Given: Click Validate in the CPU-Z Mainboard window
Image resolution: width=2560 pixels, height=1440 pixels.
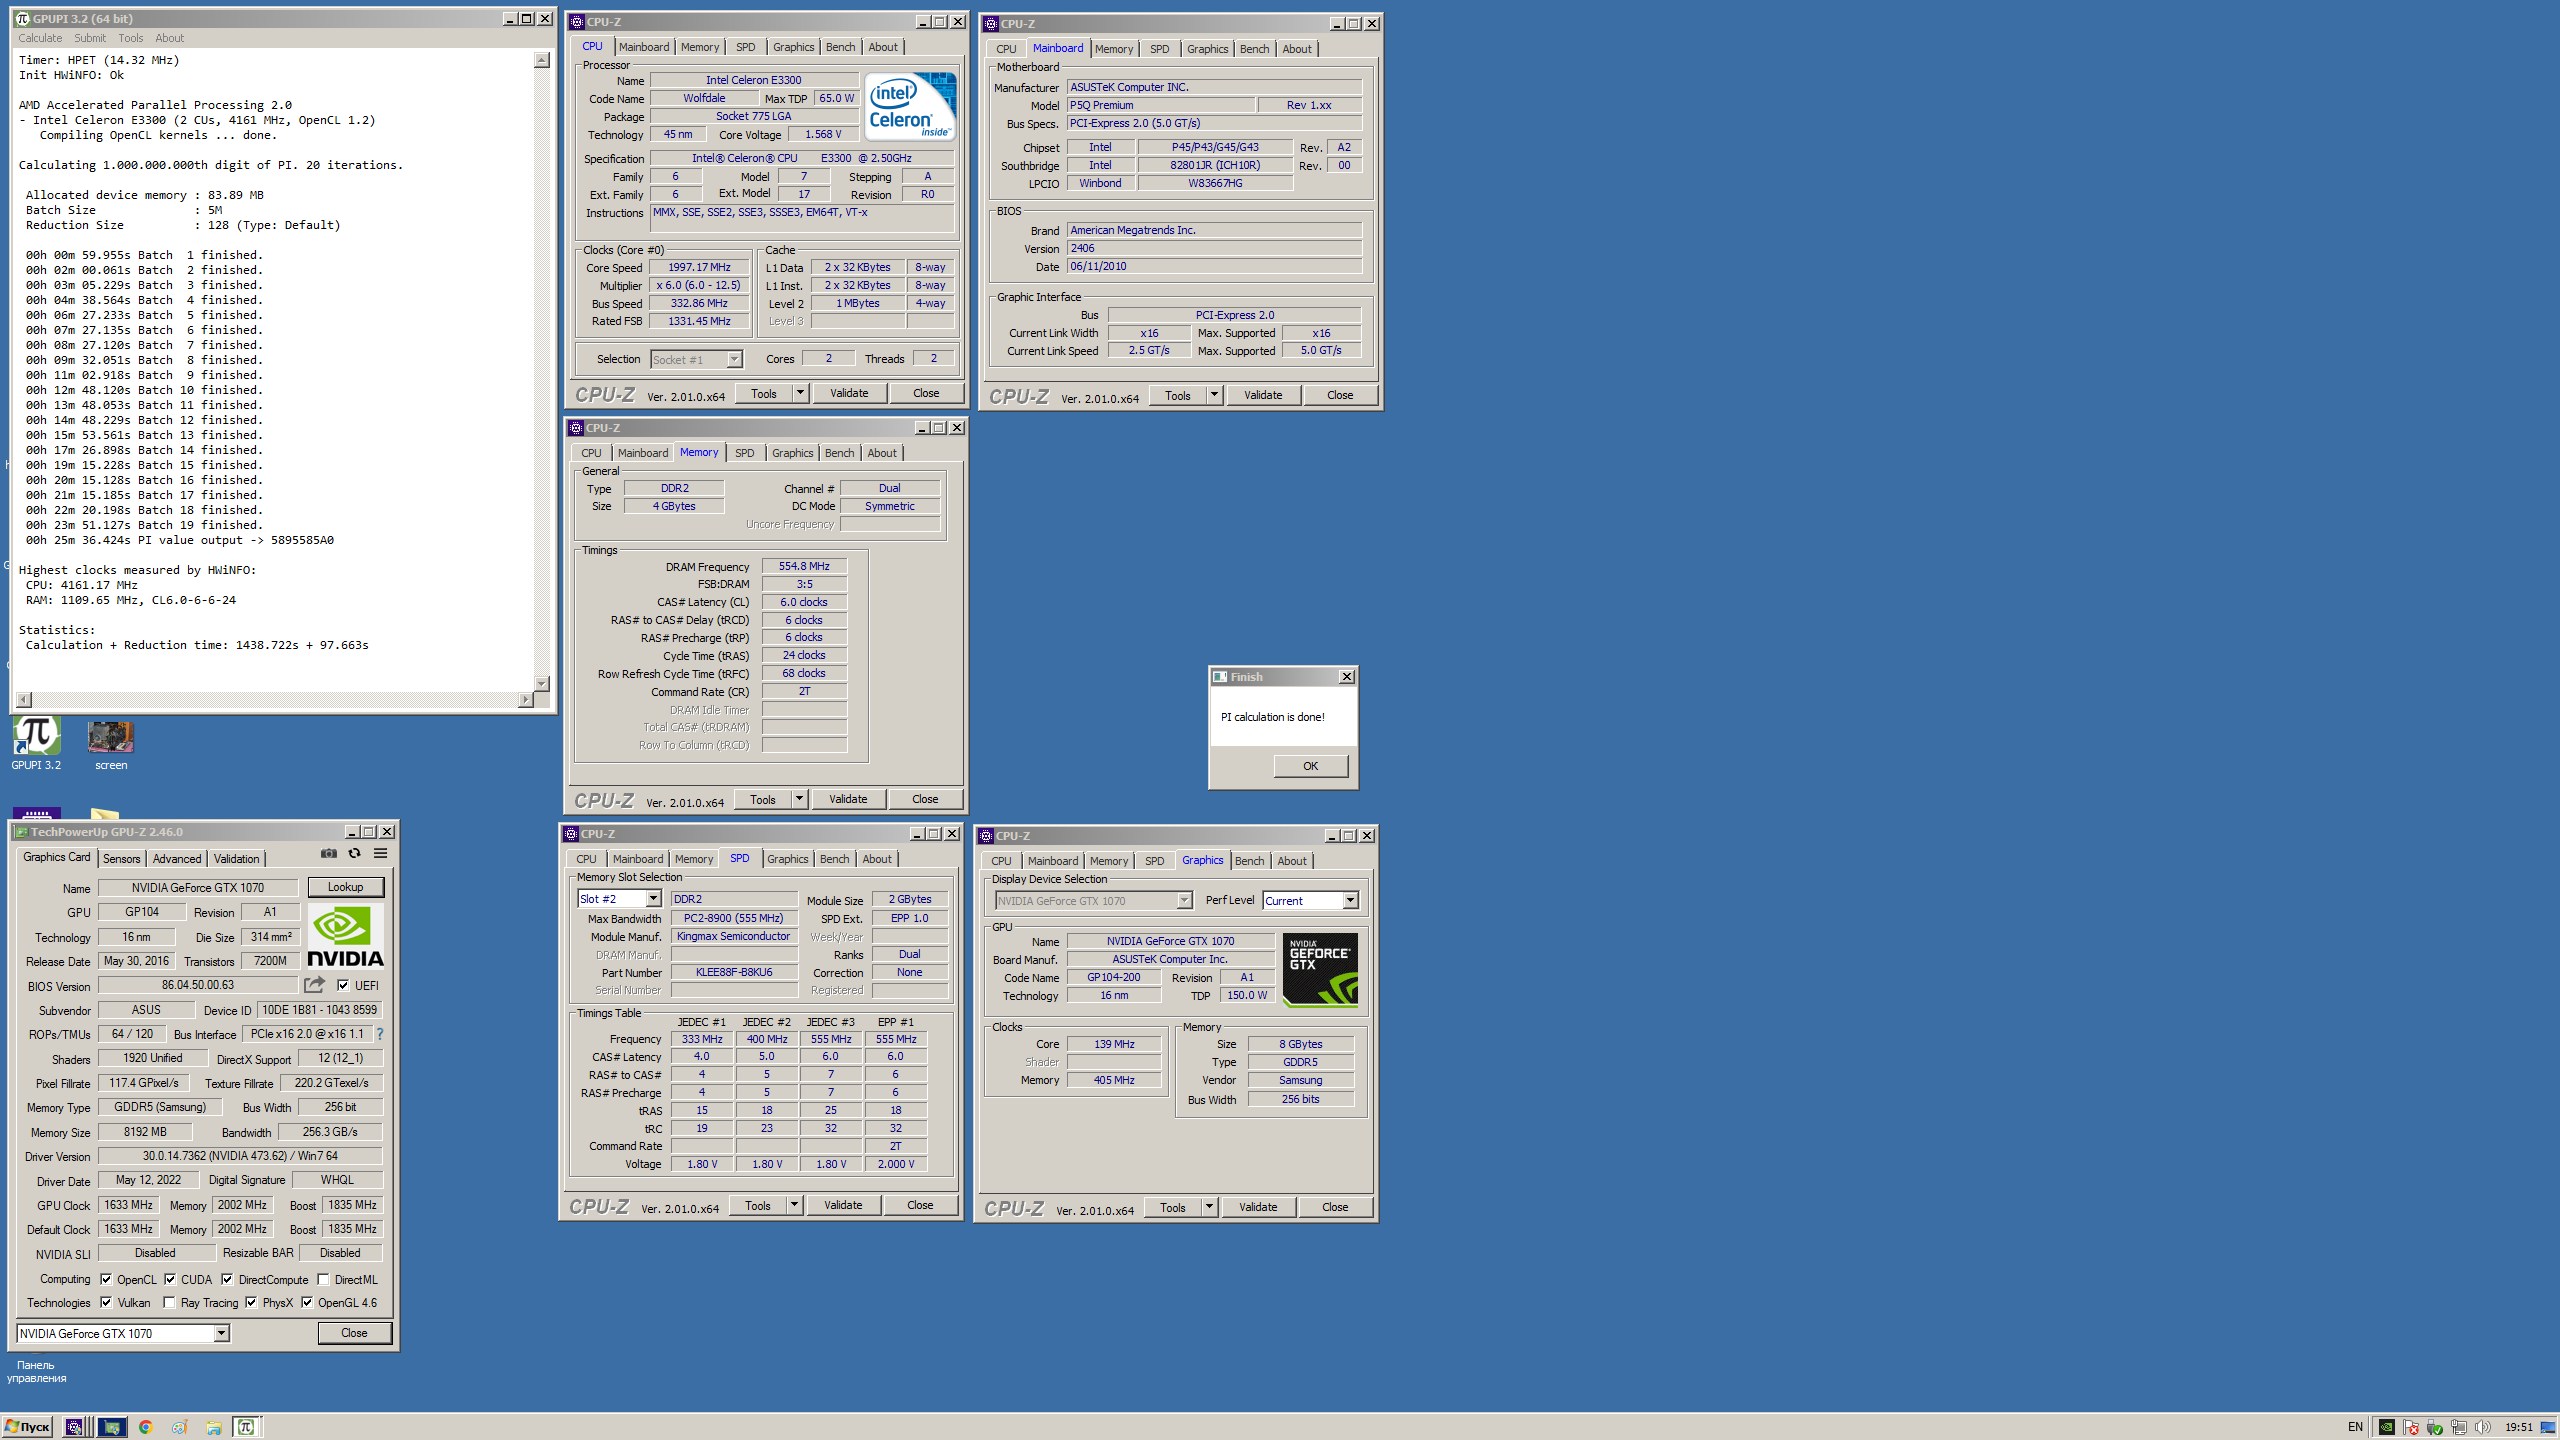Looking at the screenshot, I should [x=1263, y=395].
